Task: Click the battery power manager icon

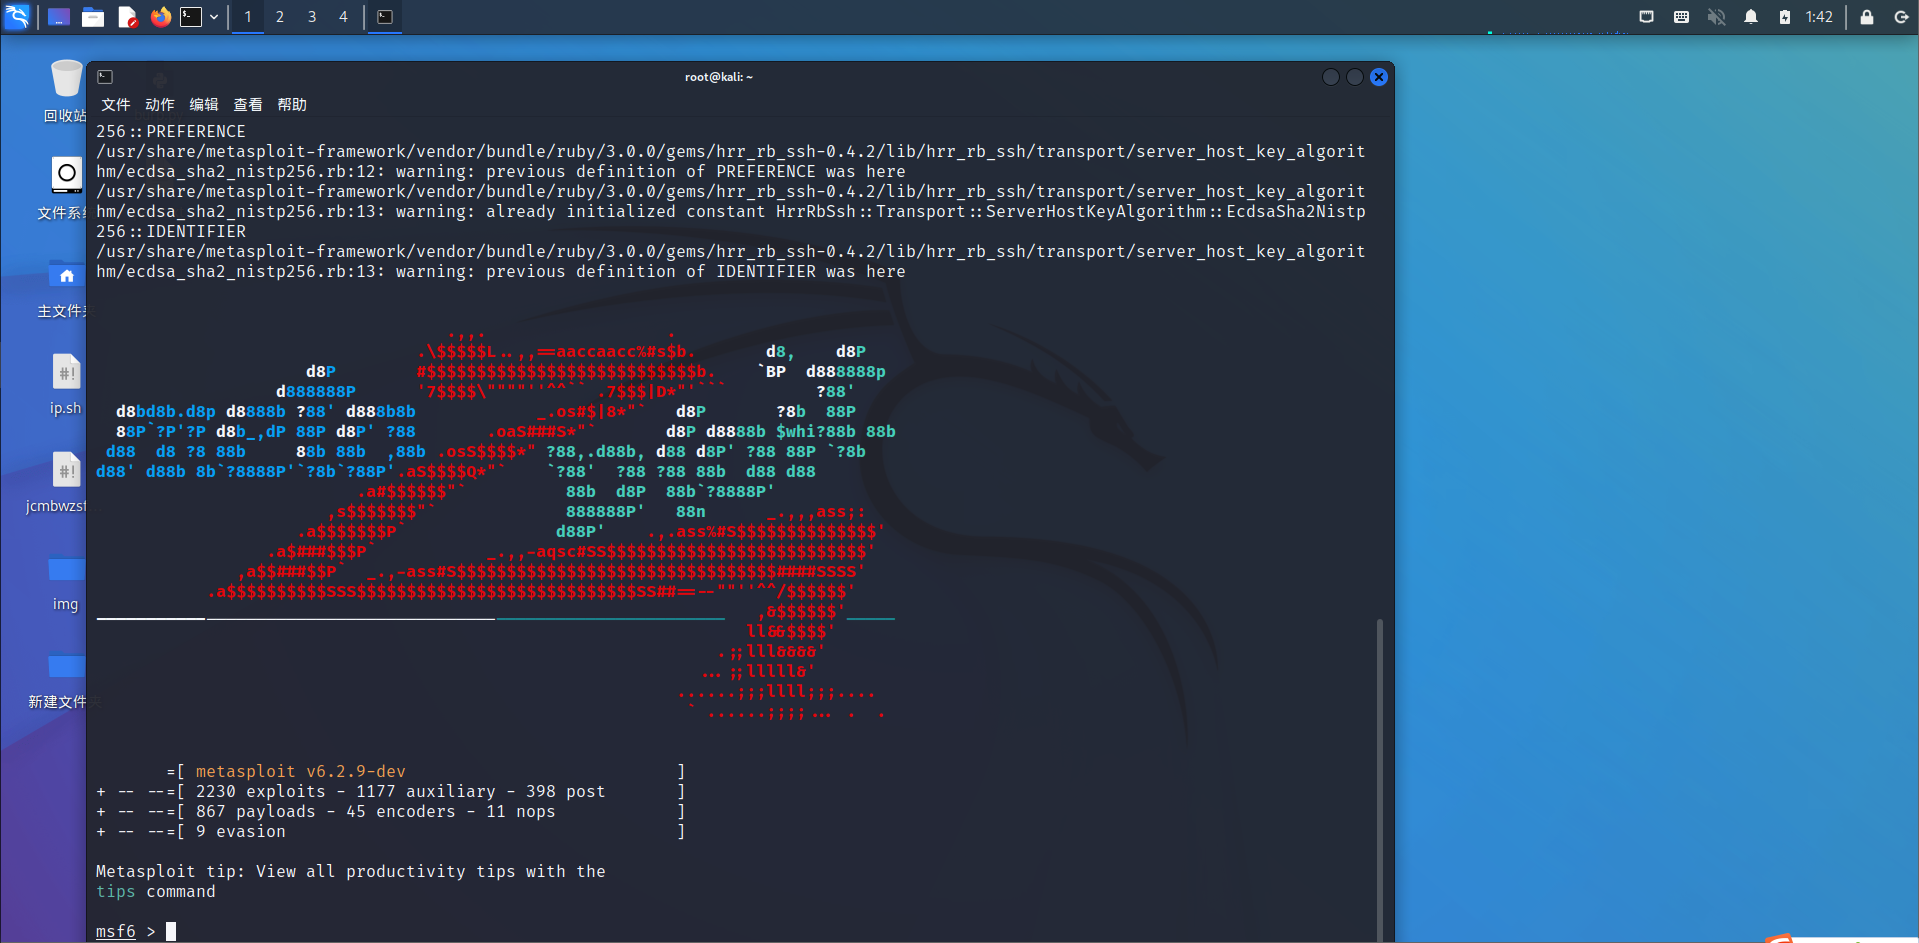Action: pos(1785,17)
